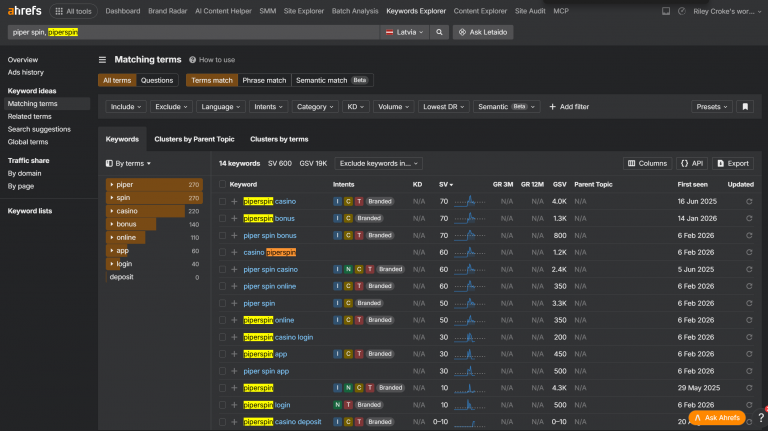The width and height of the screenshot is (768, 431).
Task: Open the piperspin casino login keyword link
Action: tap(278, 337)
